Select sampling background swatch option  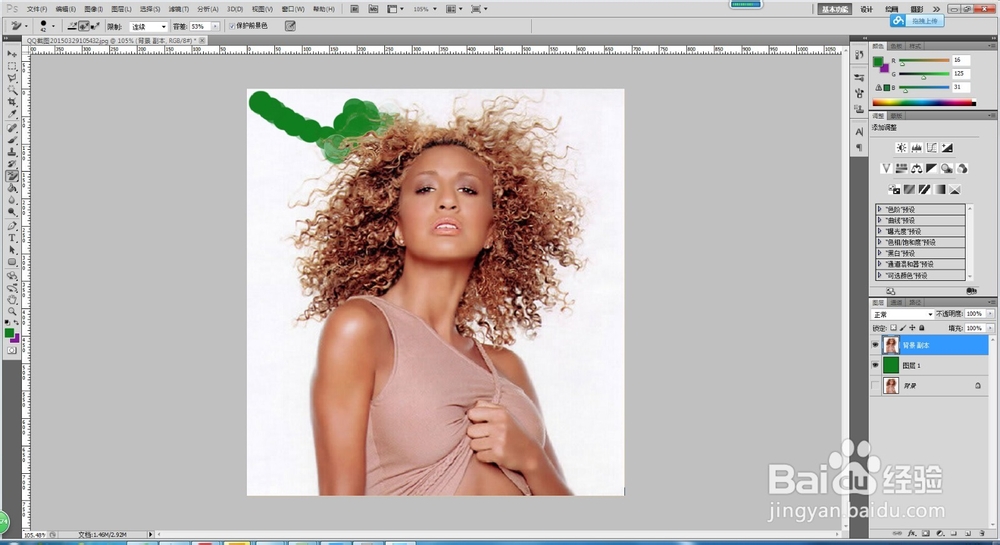tap(95, 26)
